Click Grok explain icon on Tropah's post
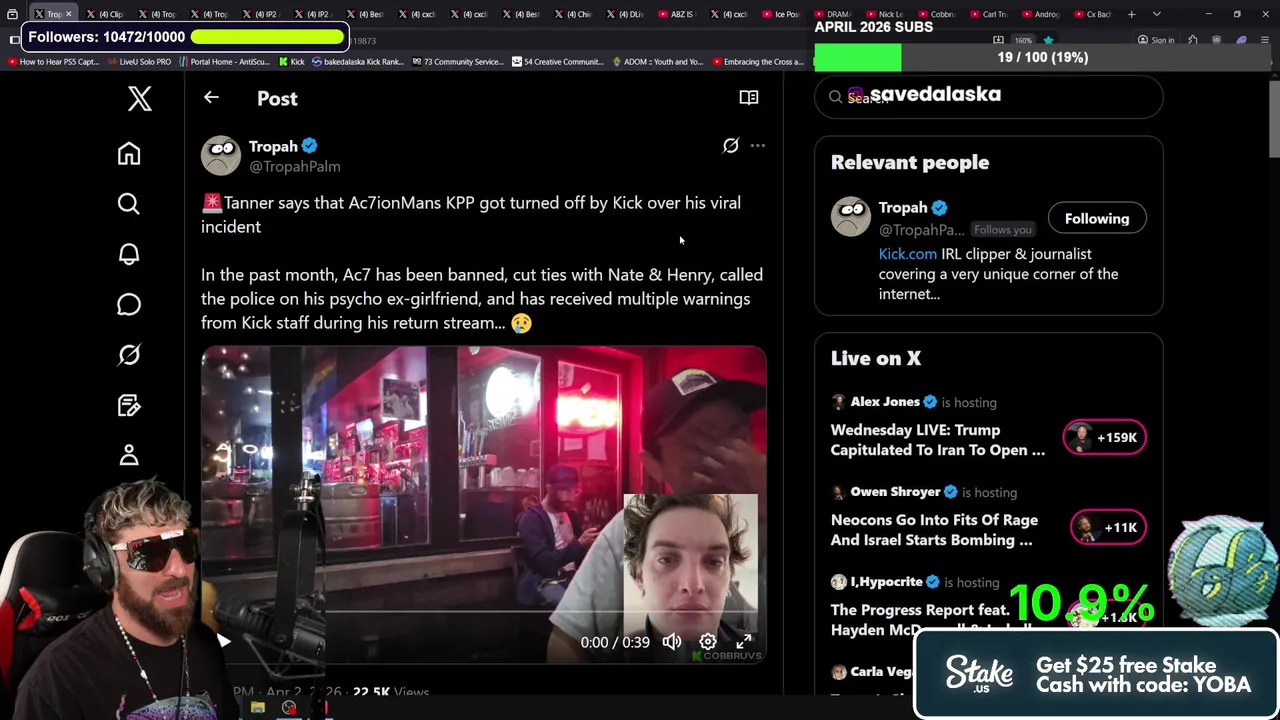1280x720 pixels. pos(731,146)
